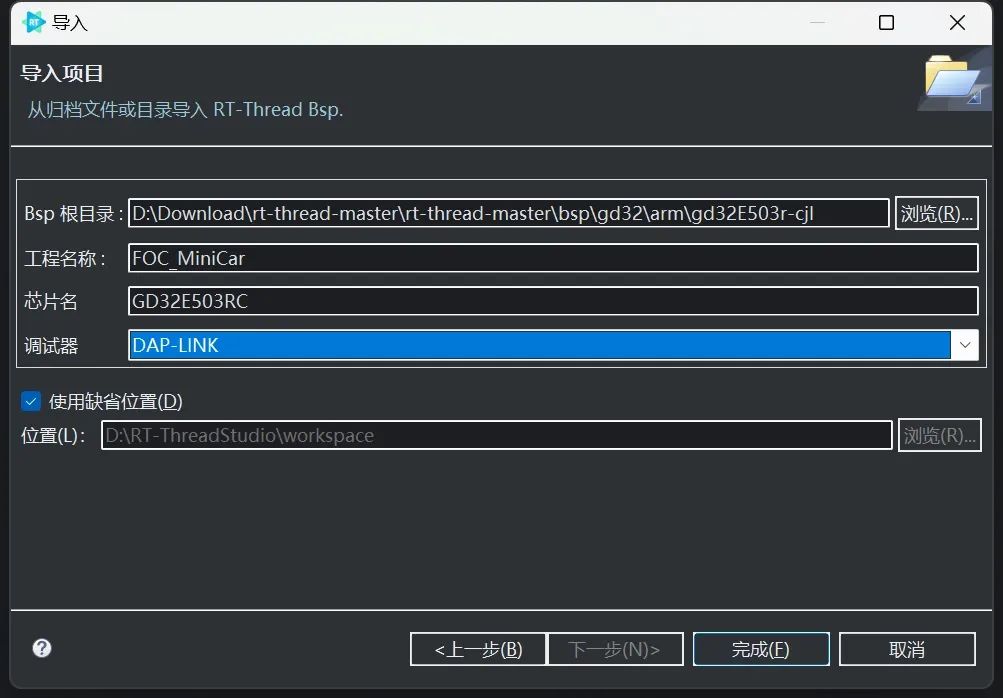Go back with <上一步(B) button
1003x698 pixels.
[478, 649]
